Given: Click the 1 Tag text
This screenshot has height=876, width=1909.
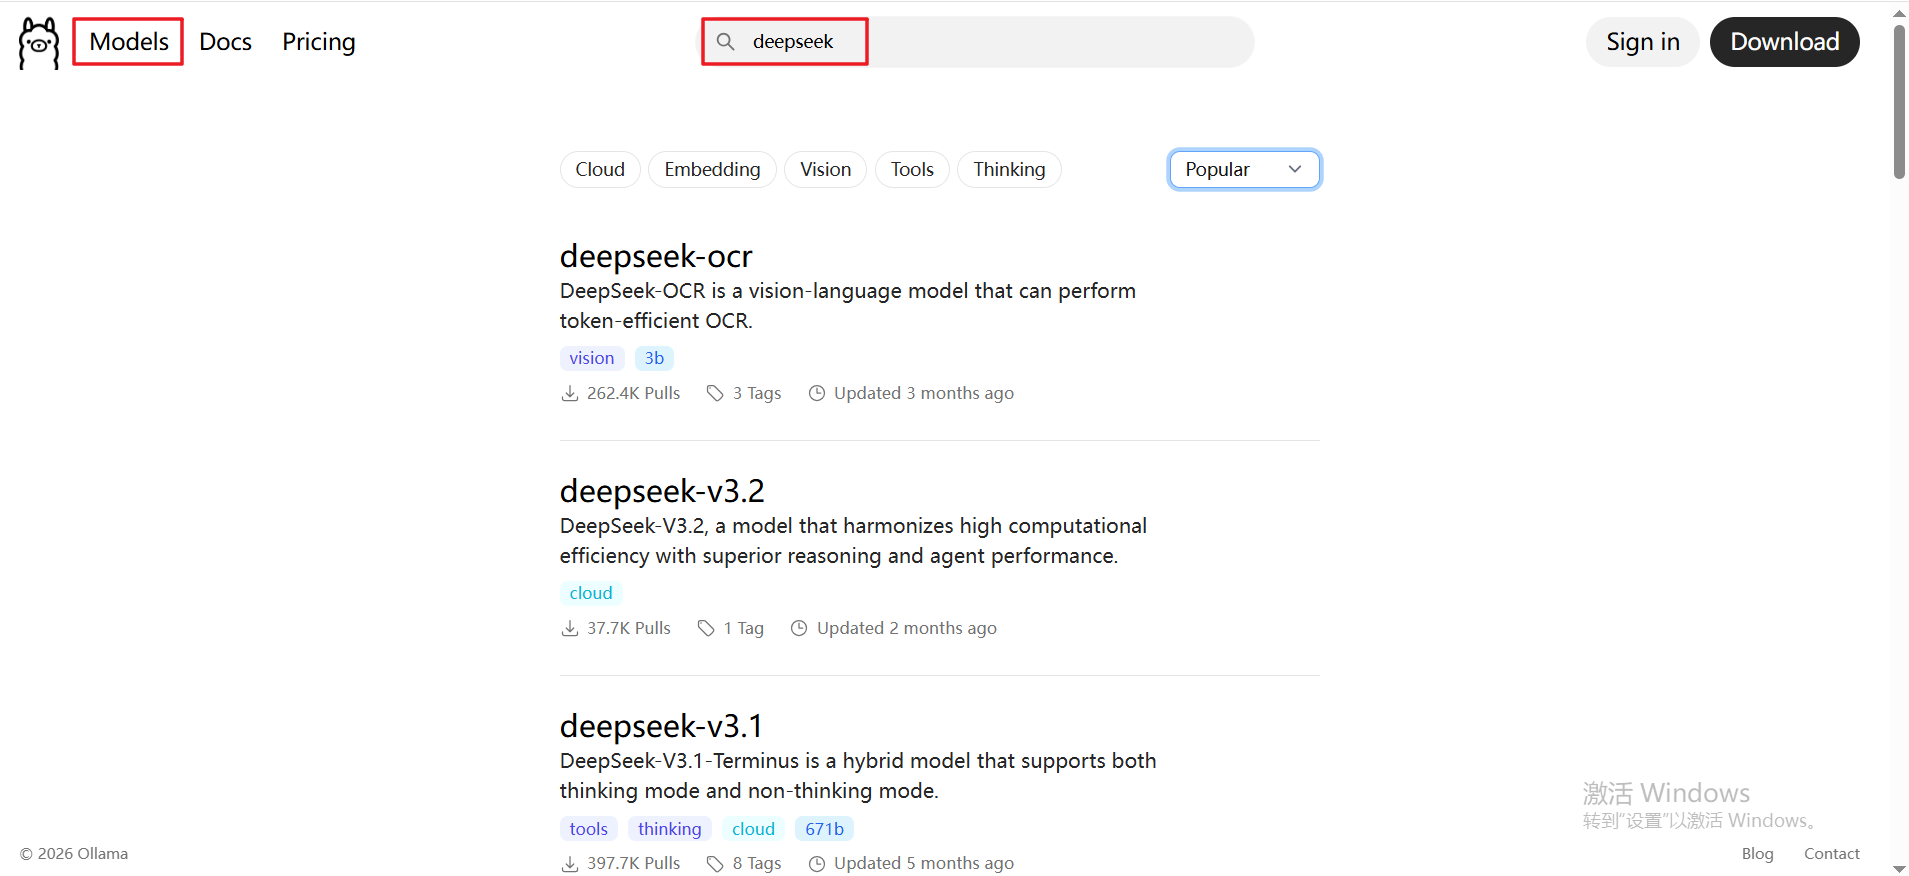Looking at the screenshot, I should point(744,628).
